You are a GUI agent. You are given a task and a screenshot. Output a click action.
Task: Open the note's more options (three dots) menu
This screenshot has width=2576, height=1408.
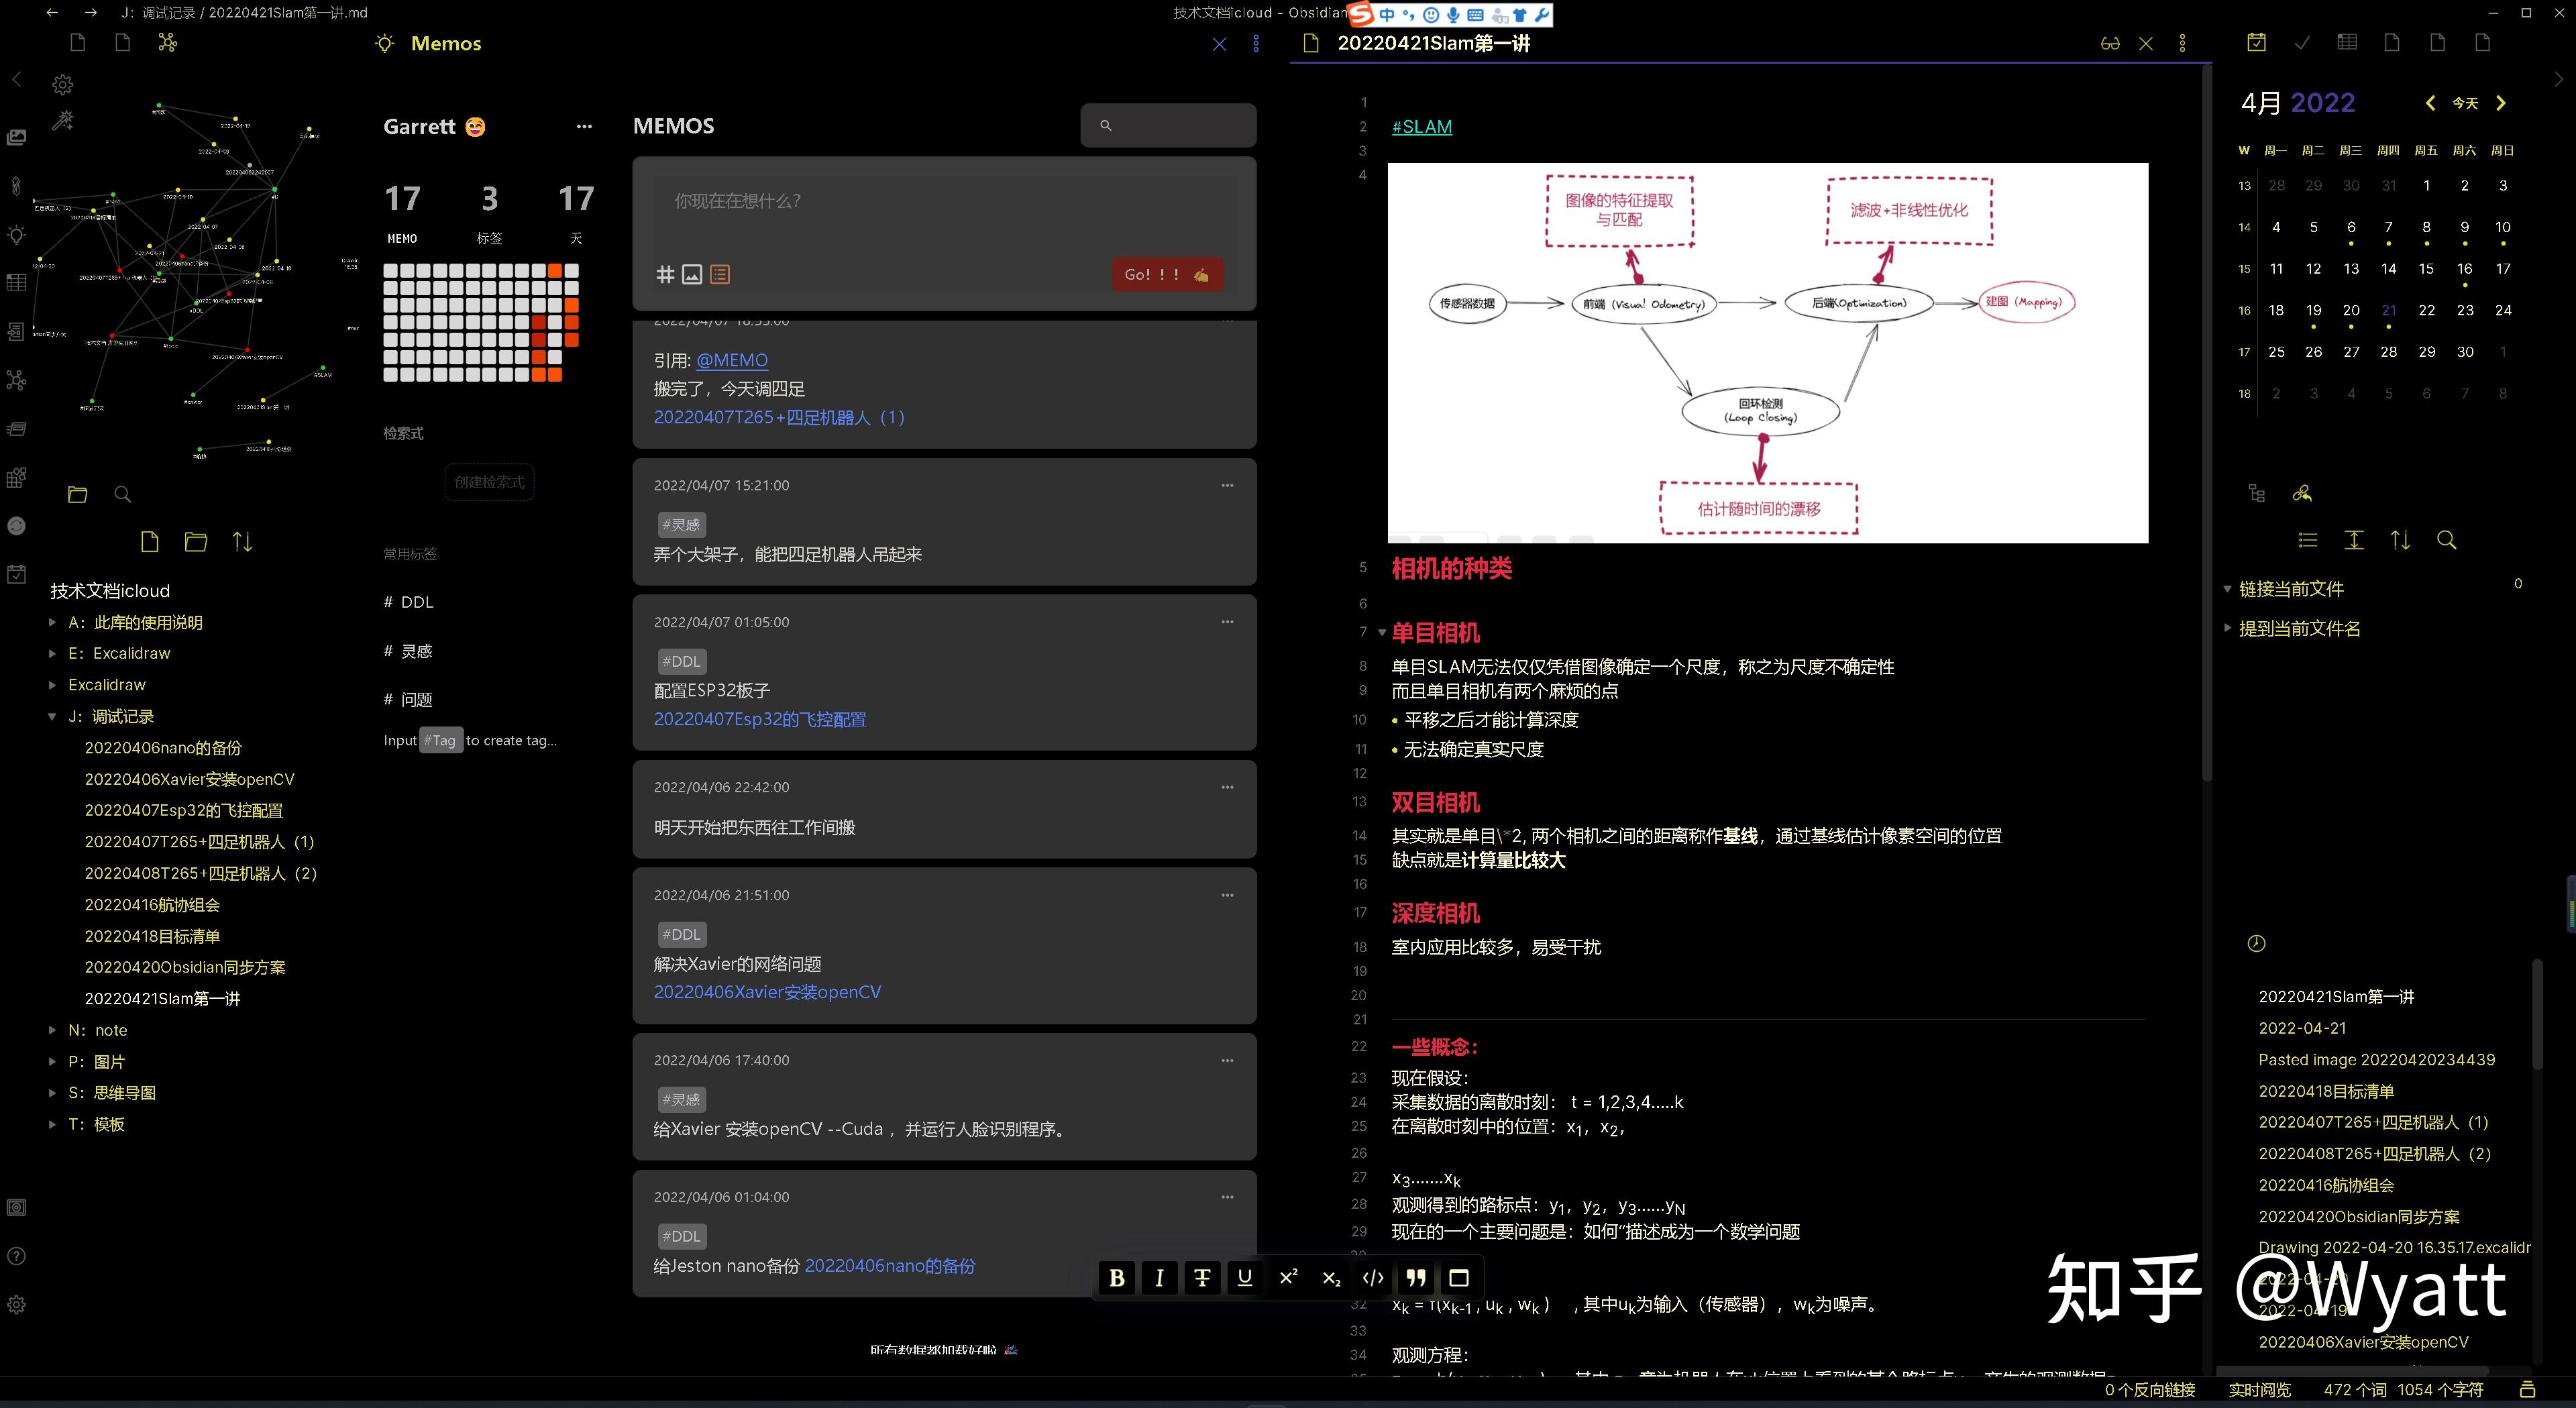click(x=2182, y=43)
